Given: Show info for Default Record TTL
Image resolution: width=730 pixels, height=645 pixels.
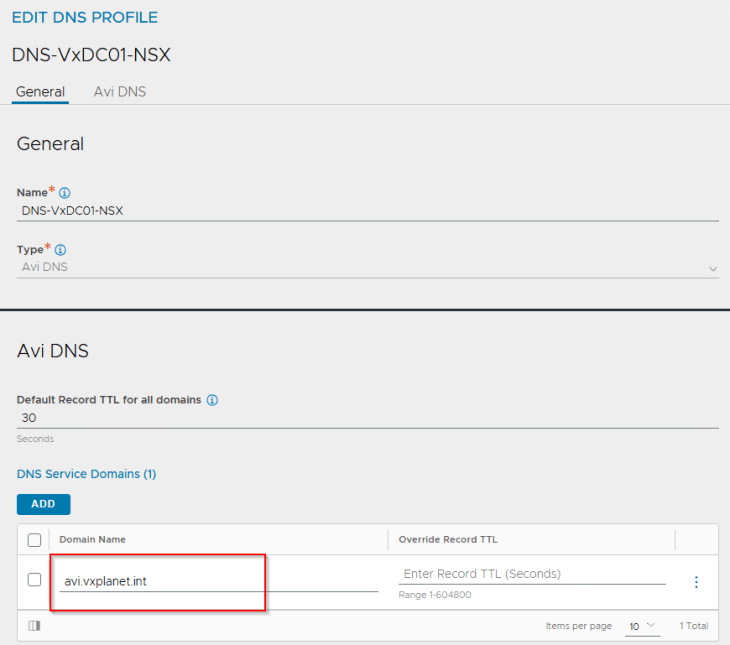Looking at the screenshot, I should click(x=212, y=400).
